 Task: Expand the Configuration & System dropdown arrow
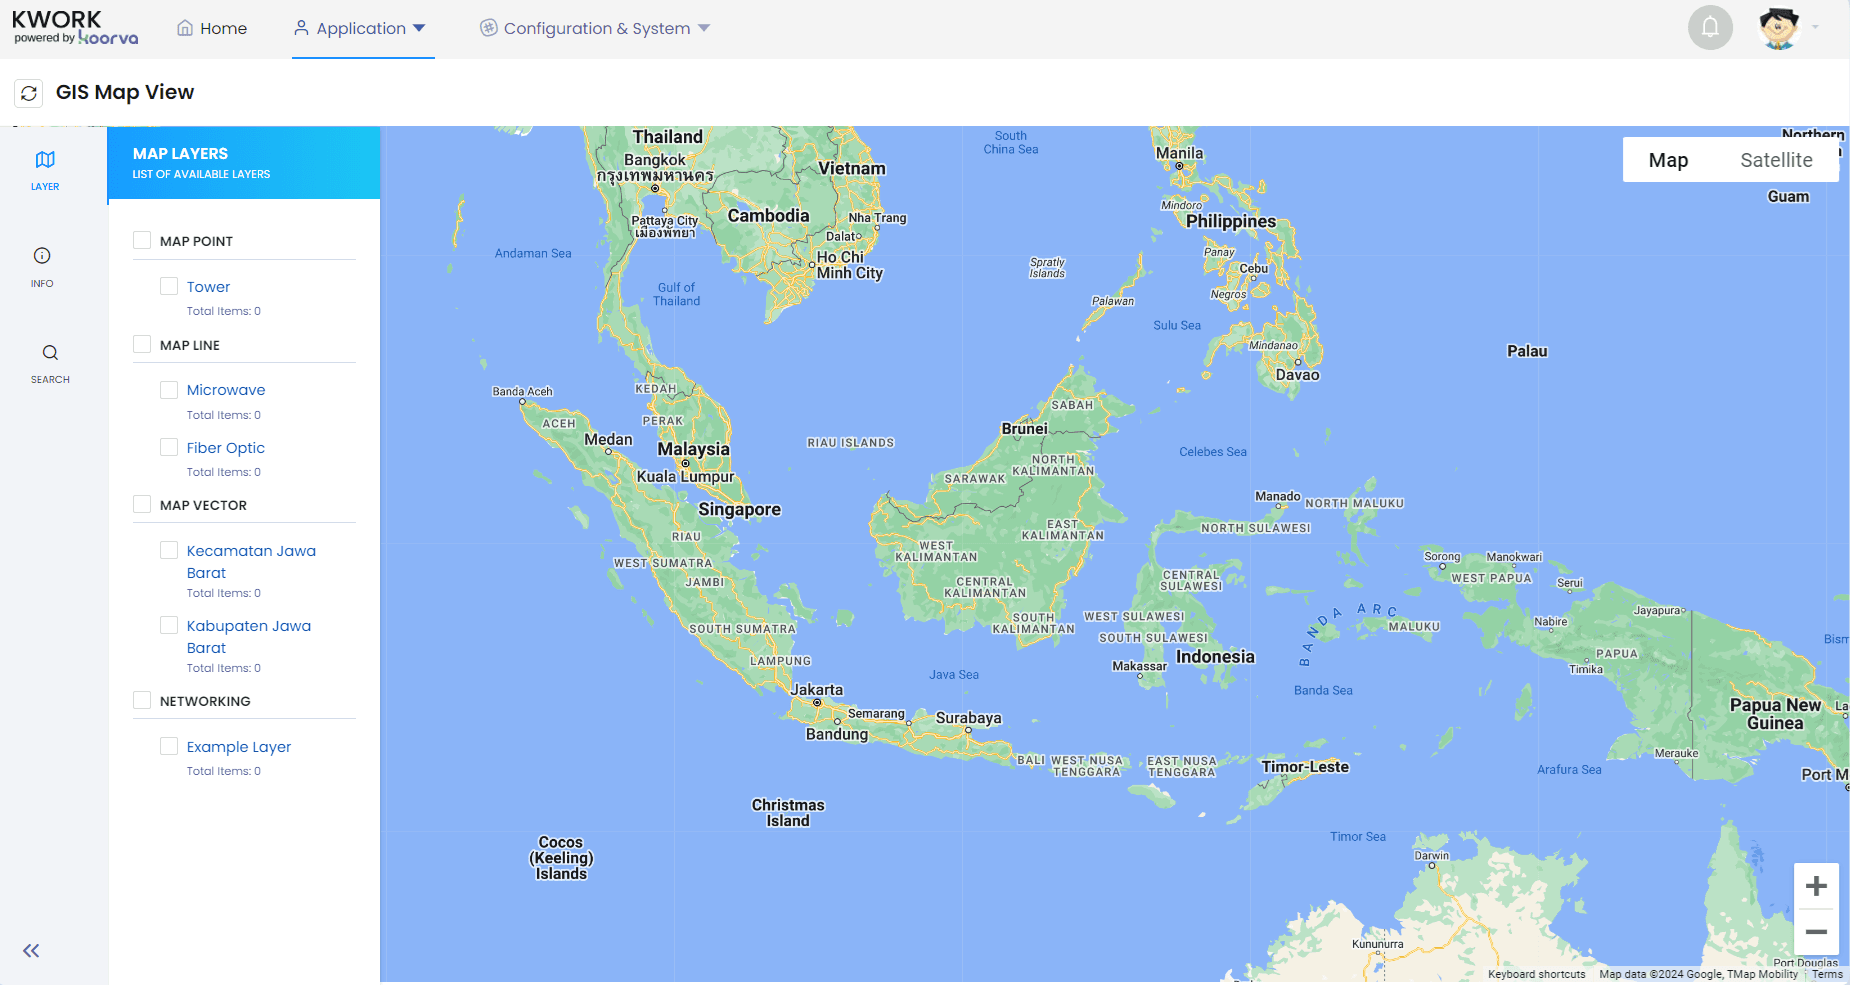pos(704,28)
